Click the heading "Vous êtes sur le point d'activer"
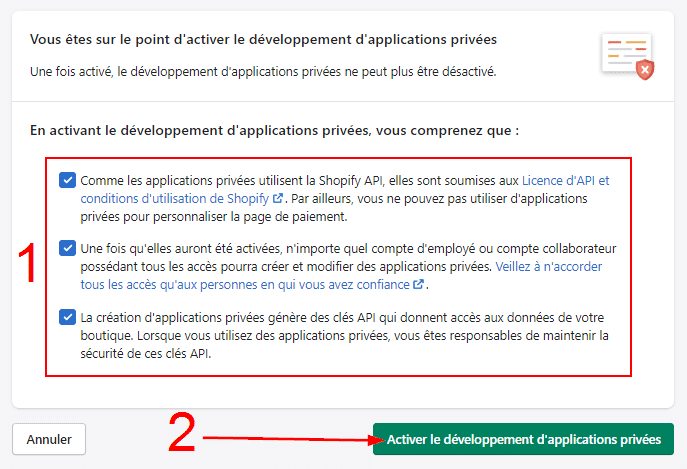 tap(264, 39)
